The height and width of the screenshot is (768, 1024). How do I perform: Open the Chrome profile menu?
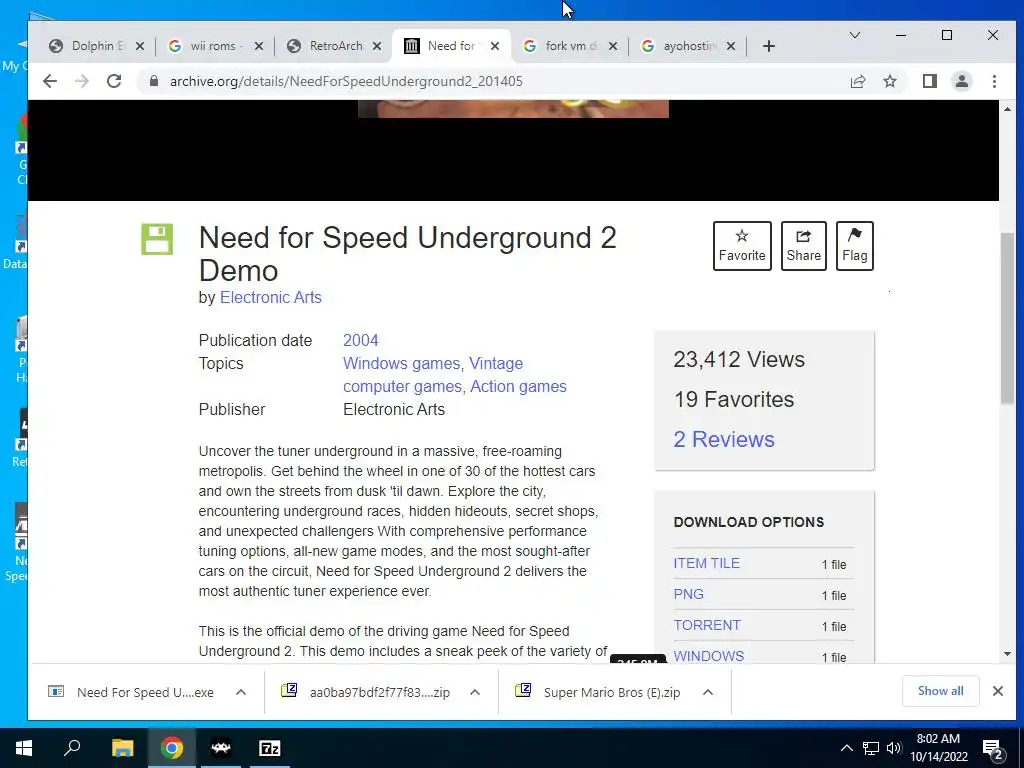click(x=961, y=81)
